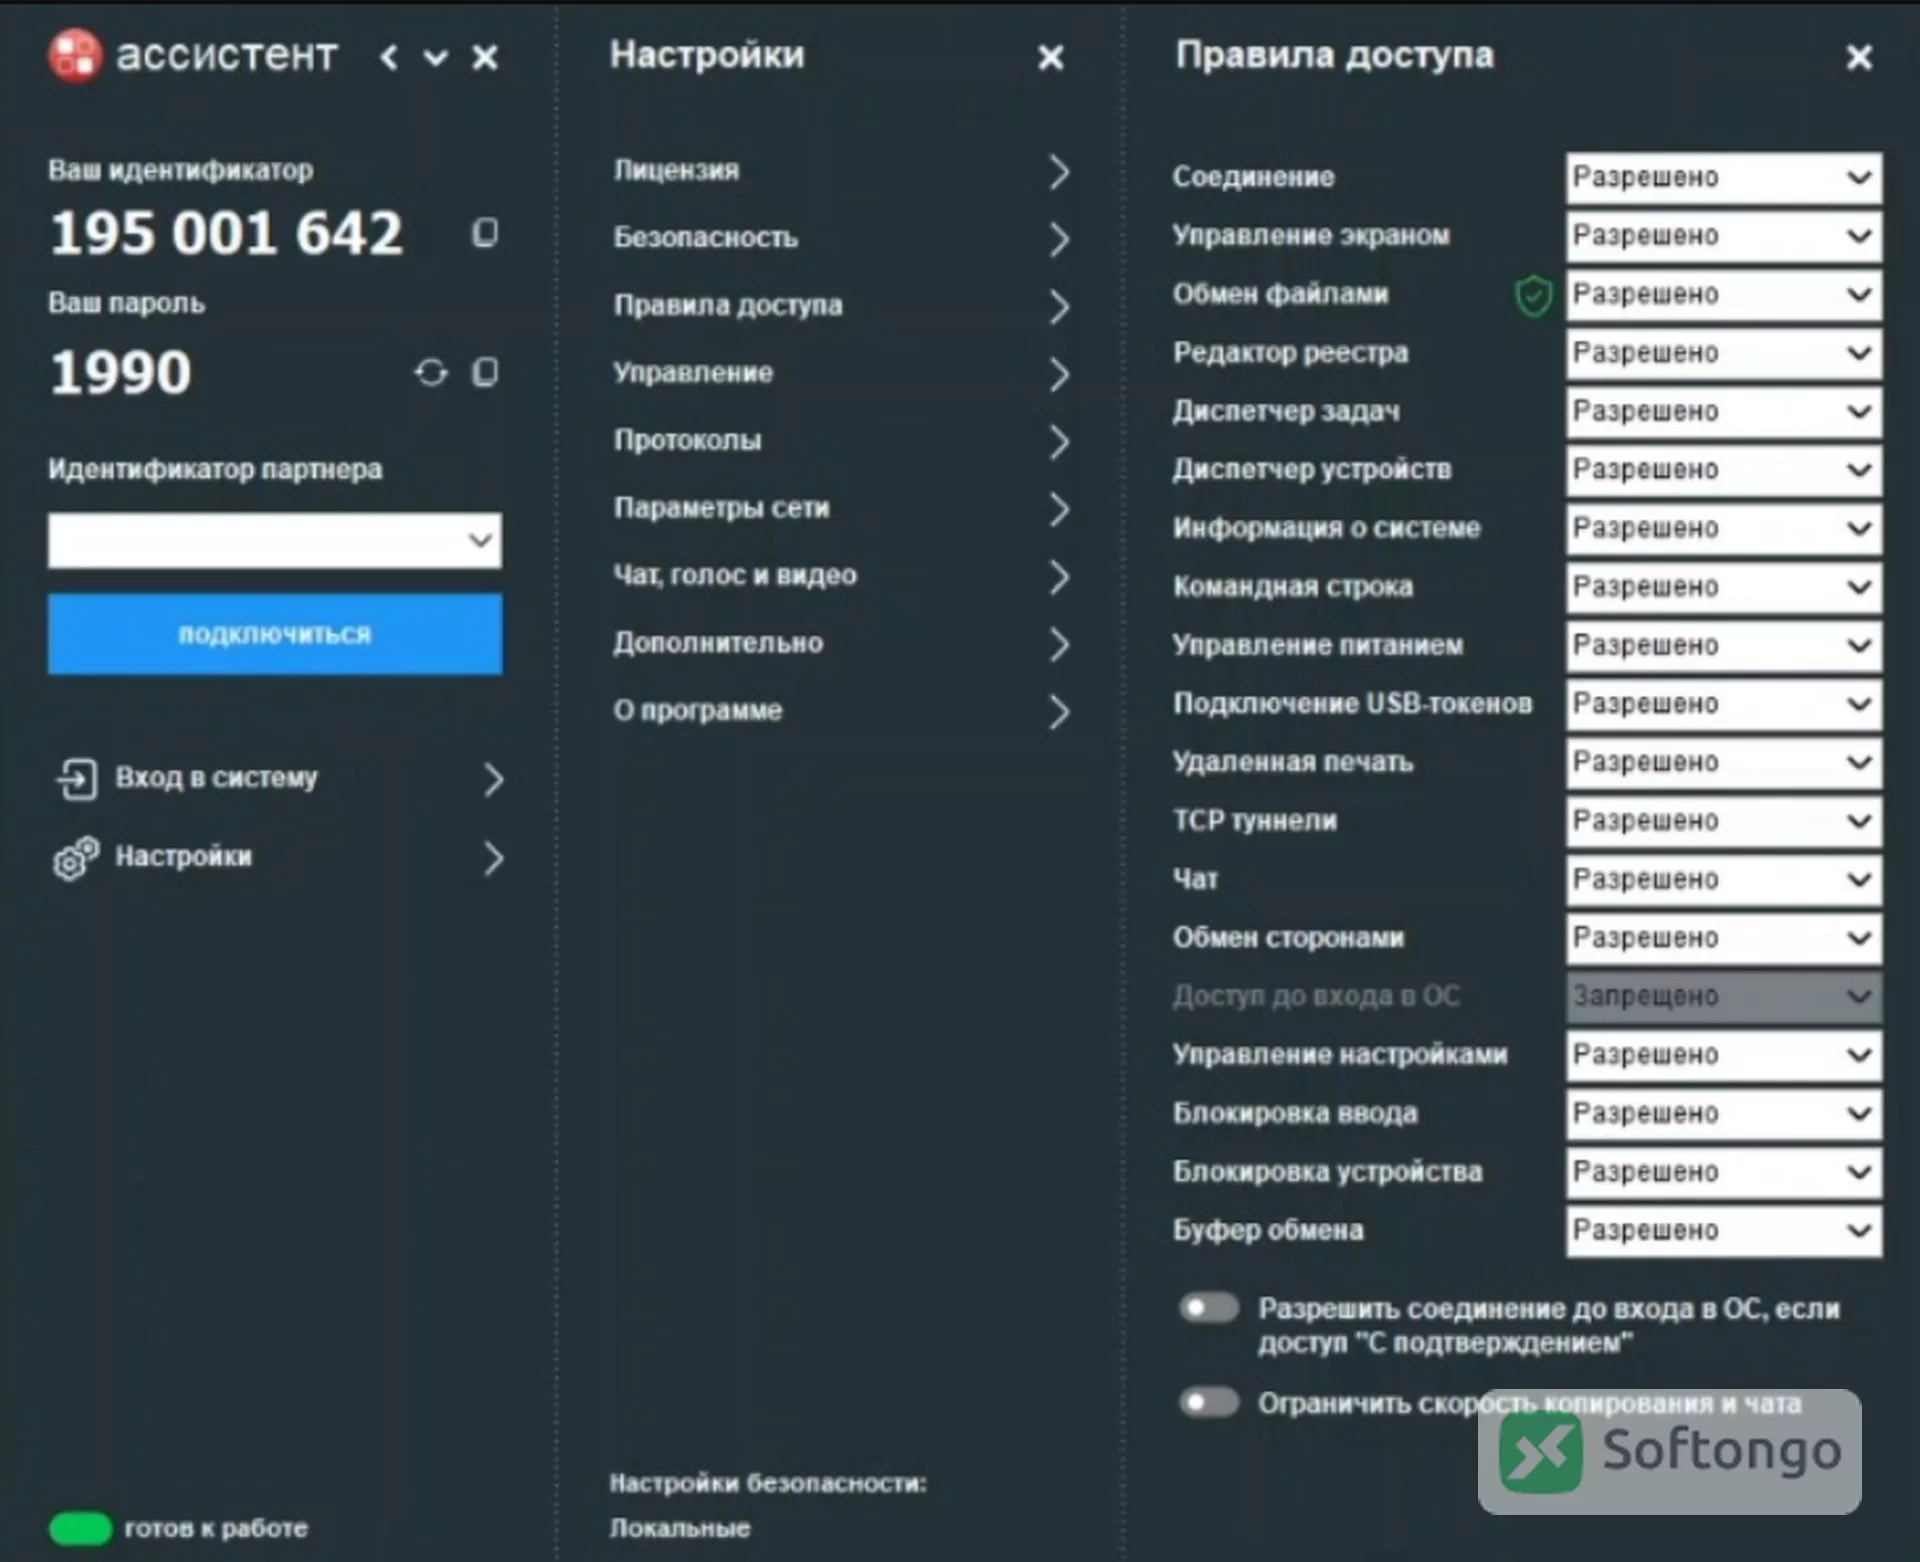
Task: Open the Удаленная печать dropdown
Action: click(x=1724, y=763)
